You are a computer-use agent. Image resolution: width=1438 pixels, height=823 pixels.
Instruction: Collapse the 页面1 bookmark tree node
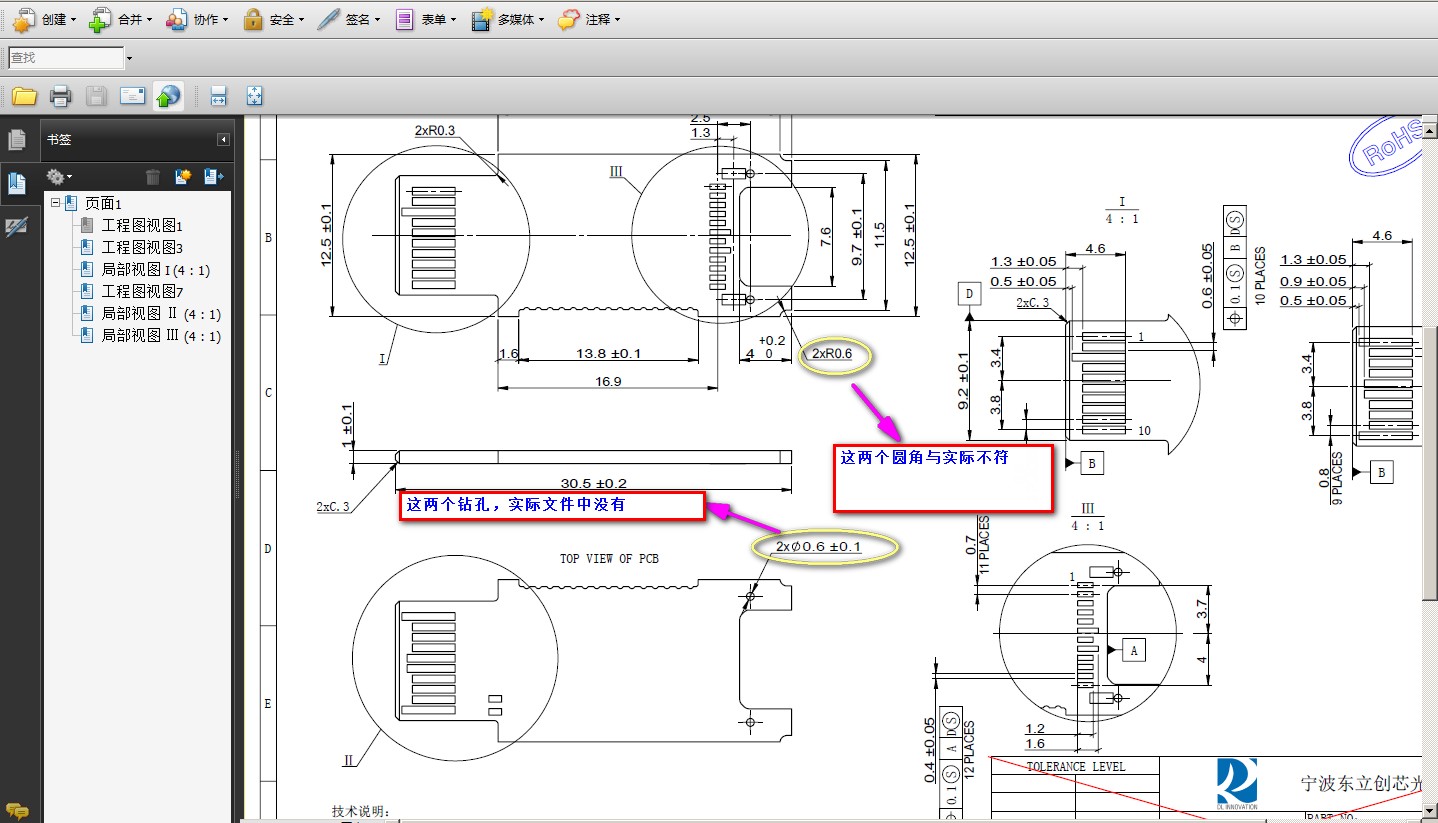(x=56, y=203)
